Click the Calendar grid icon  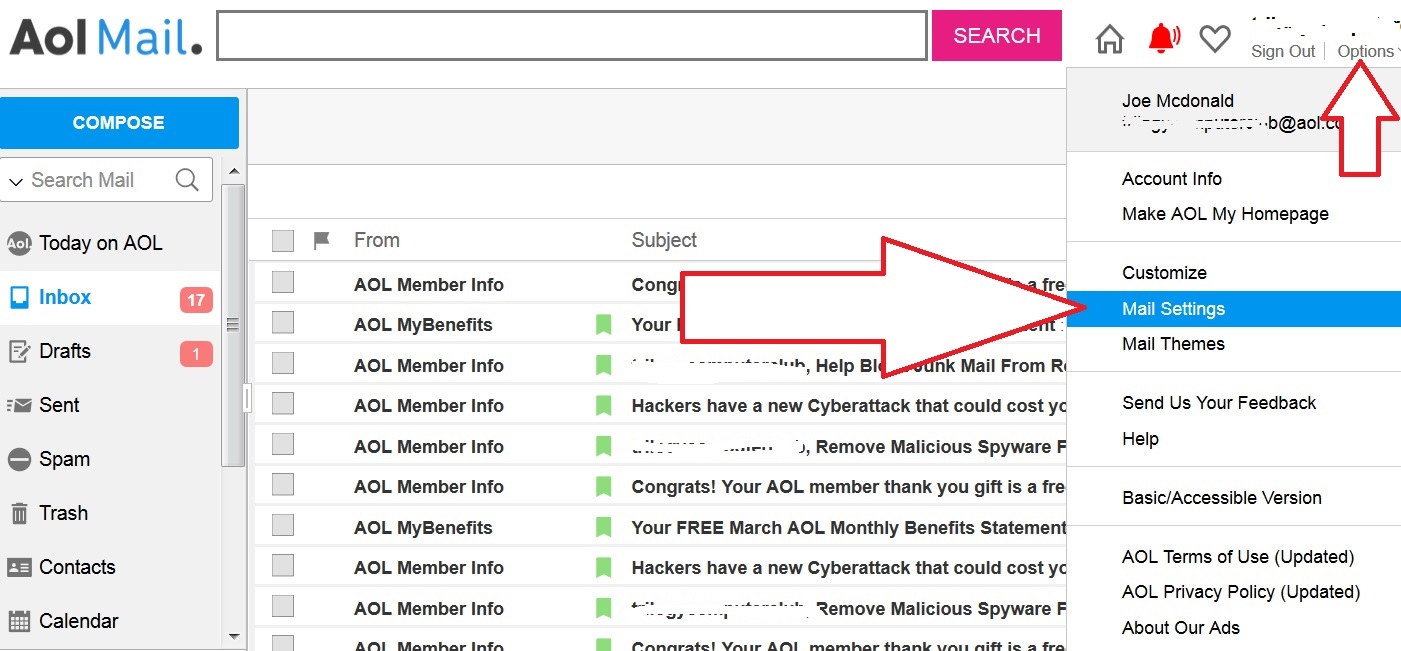[x=19, y=621]
